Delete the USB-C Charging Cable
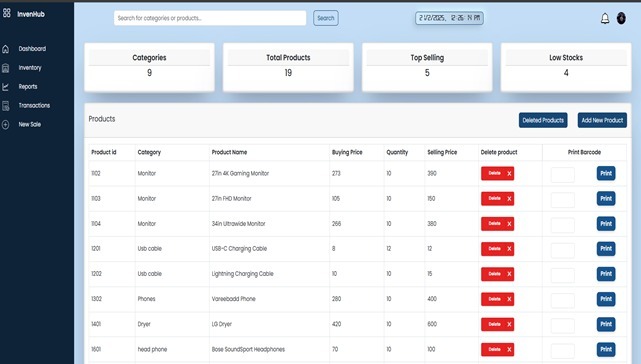Screen dimensions: 641x364 click(498, 249)
